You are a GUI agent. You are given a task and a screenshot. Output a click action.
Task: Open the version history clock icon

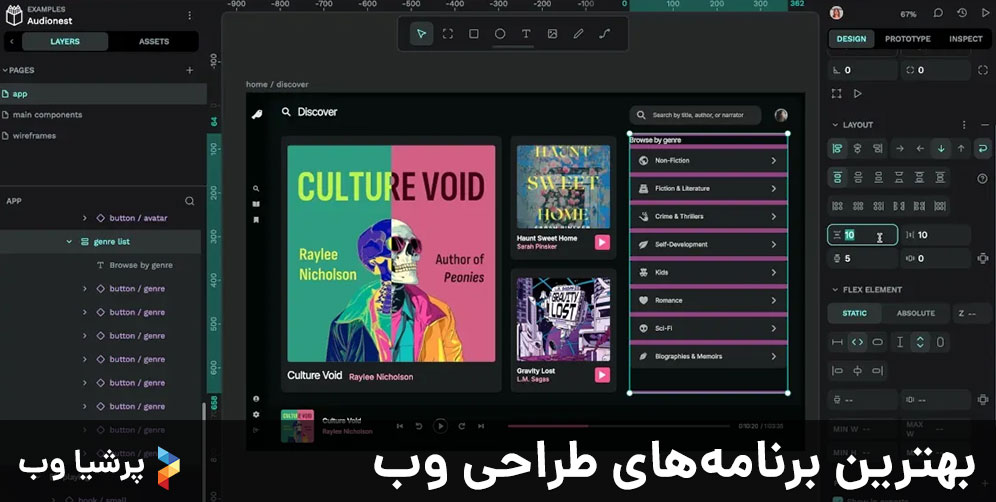point(962,13)
